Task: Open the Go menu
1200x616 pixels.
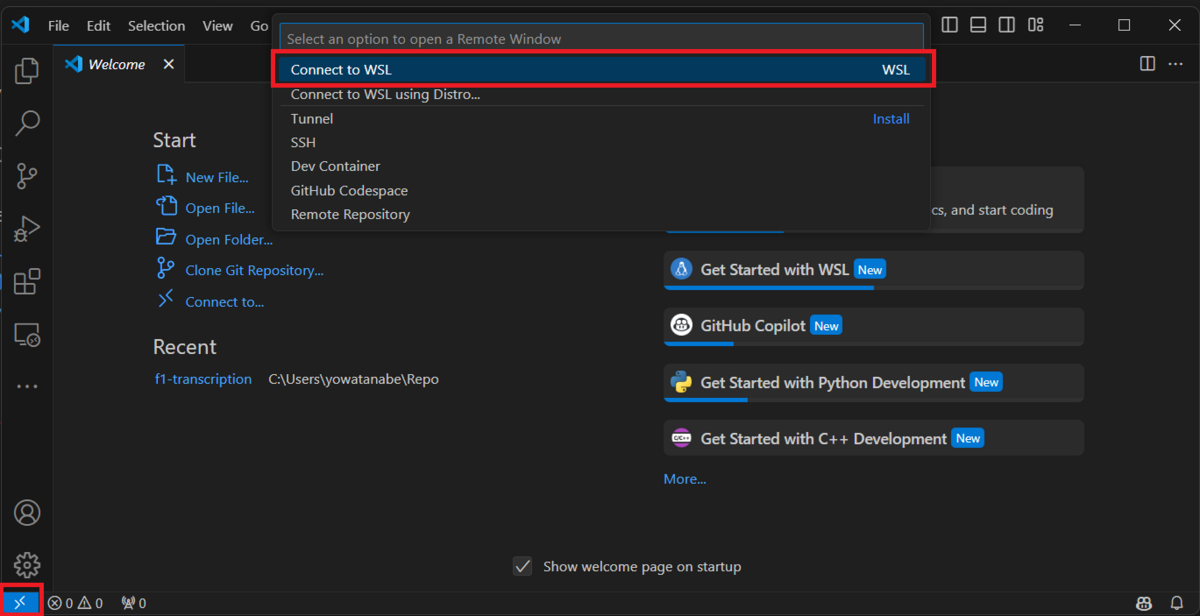Action: [259, 26]
